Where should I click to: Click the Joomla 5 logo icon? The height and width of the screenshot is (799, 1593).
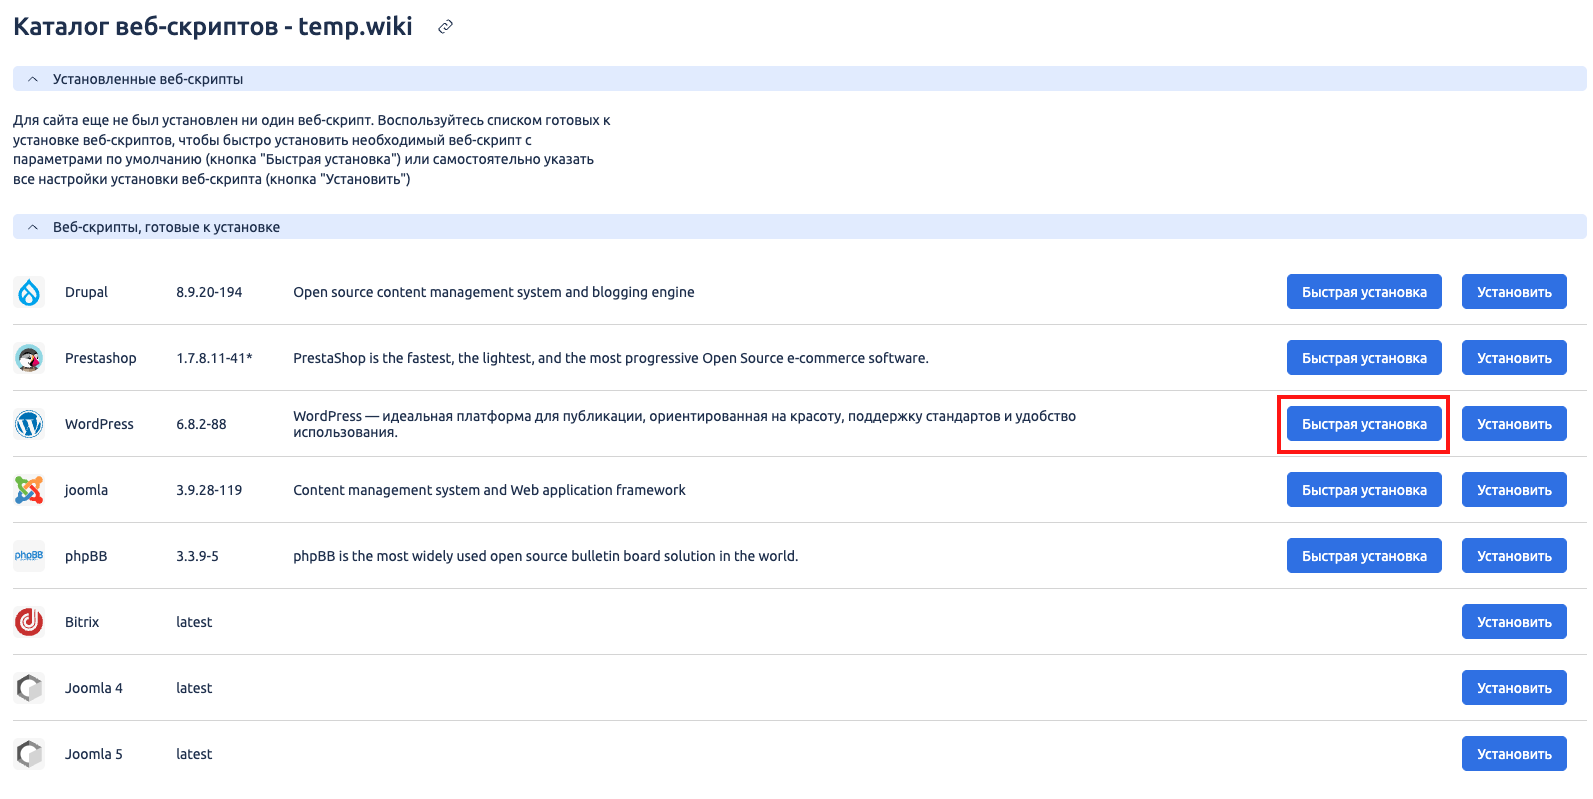coord(29,754)
